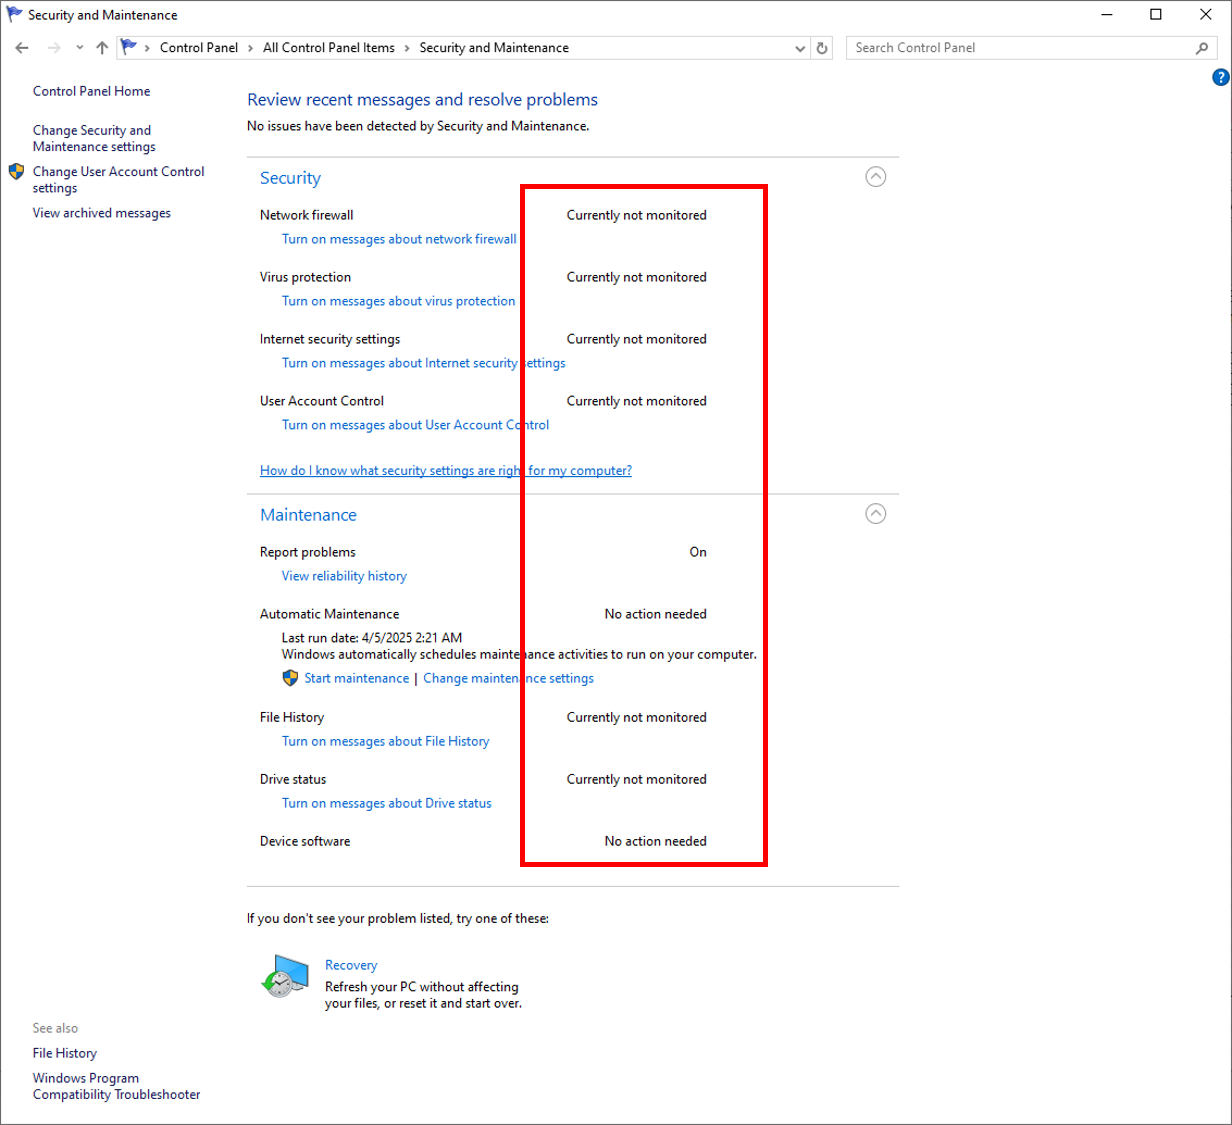
Task: Go up one level with Up arrow
Action: (102, 48)
